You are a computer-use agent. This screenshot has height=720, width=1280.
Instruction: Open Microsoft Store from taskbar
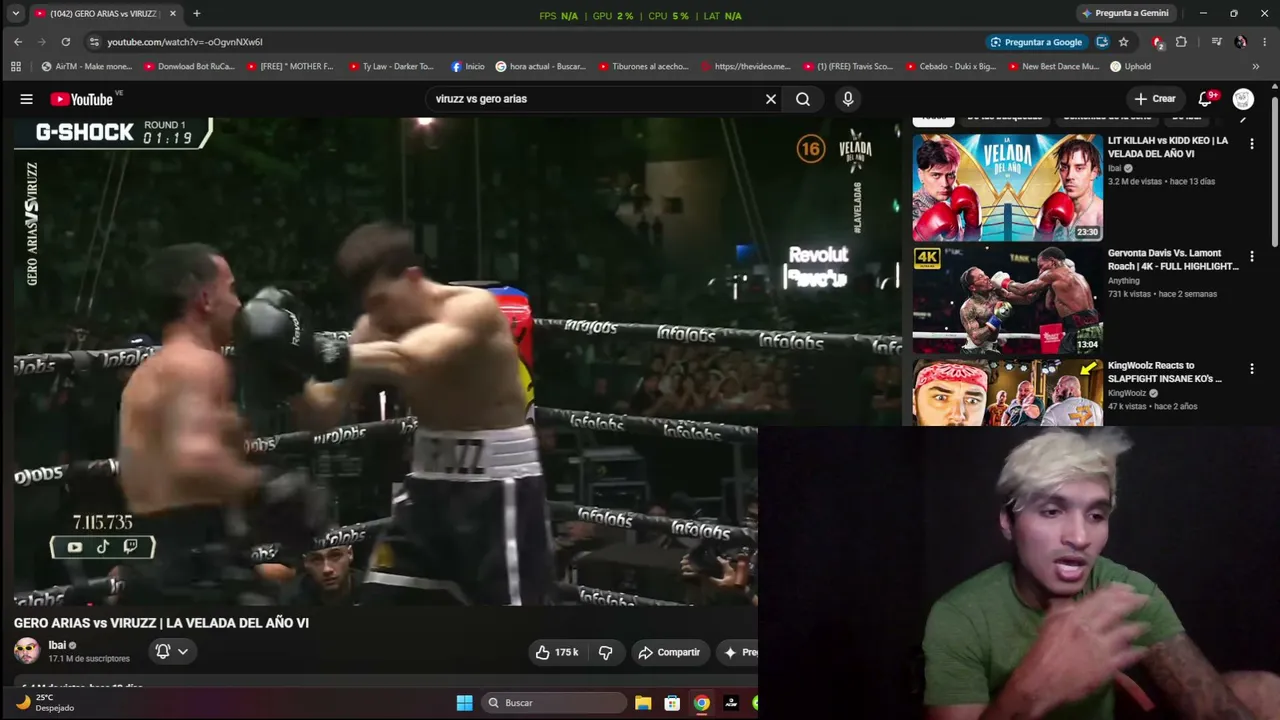point(672,703)
